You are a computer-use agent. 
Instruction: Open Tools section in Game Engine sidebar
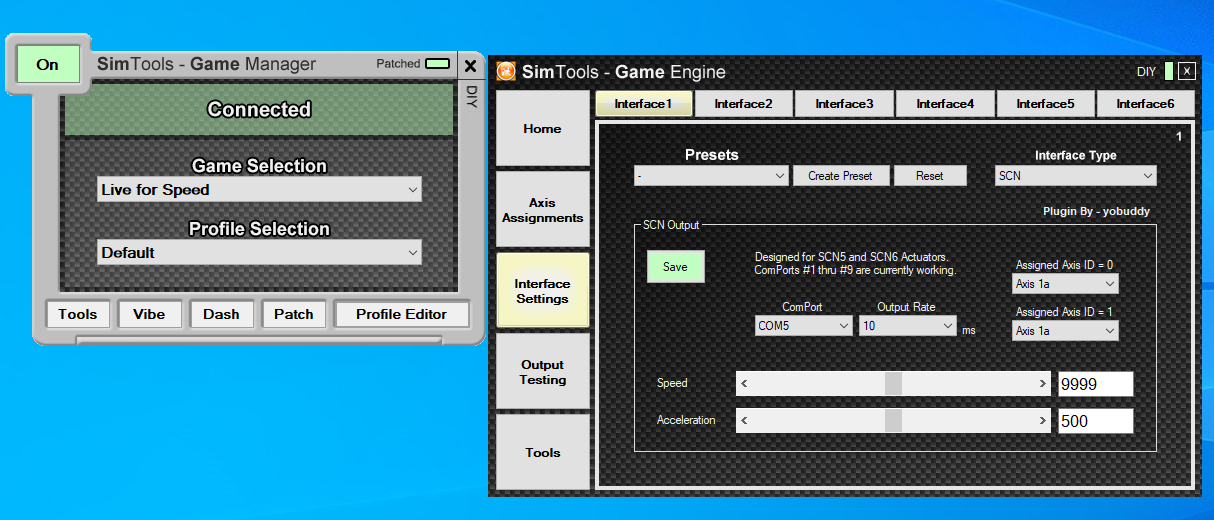point(543,453)
